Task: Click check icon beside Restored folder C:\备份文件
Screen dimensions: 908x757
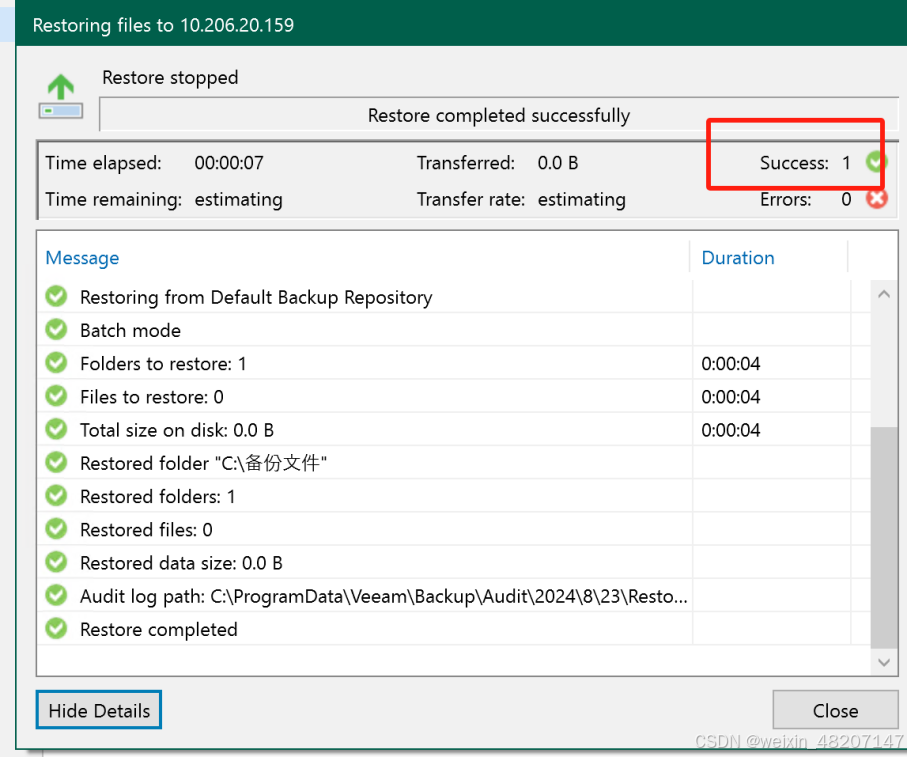Action: coord(56,463)
